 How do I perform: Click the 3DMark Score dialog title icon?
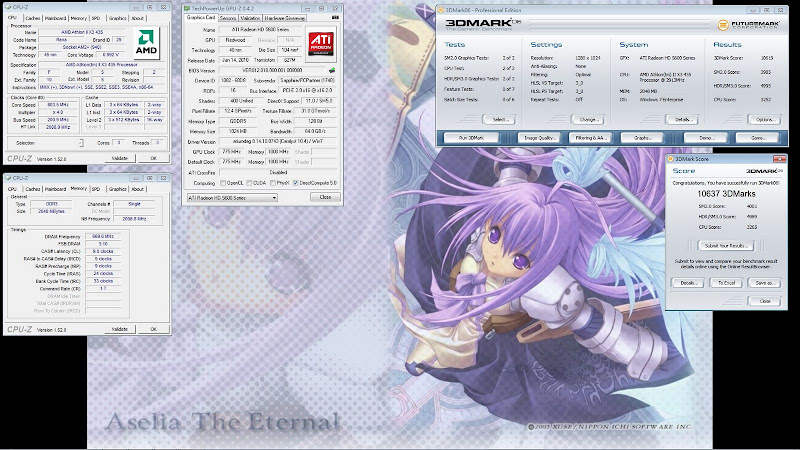click(671, 159)
